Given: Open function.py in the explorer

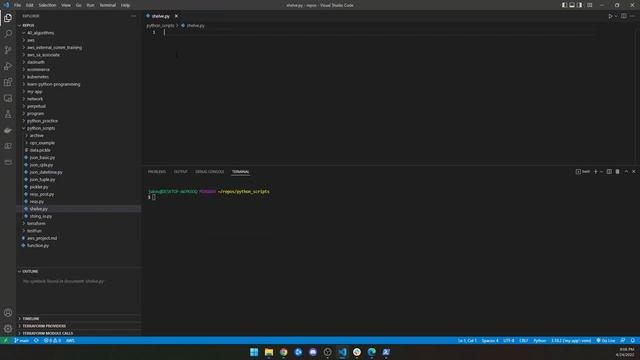Looking at the screenshot, I should [x=38, y=246].
